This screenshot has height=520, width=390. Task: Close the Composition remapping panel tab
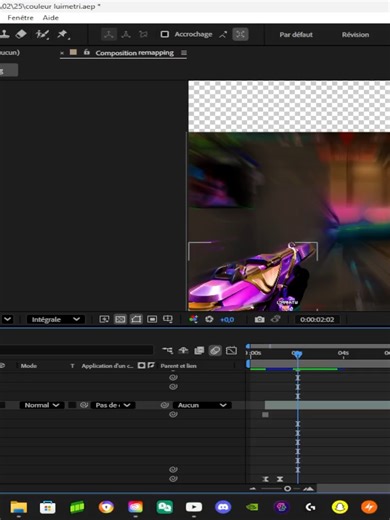click(62, 53)
